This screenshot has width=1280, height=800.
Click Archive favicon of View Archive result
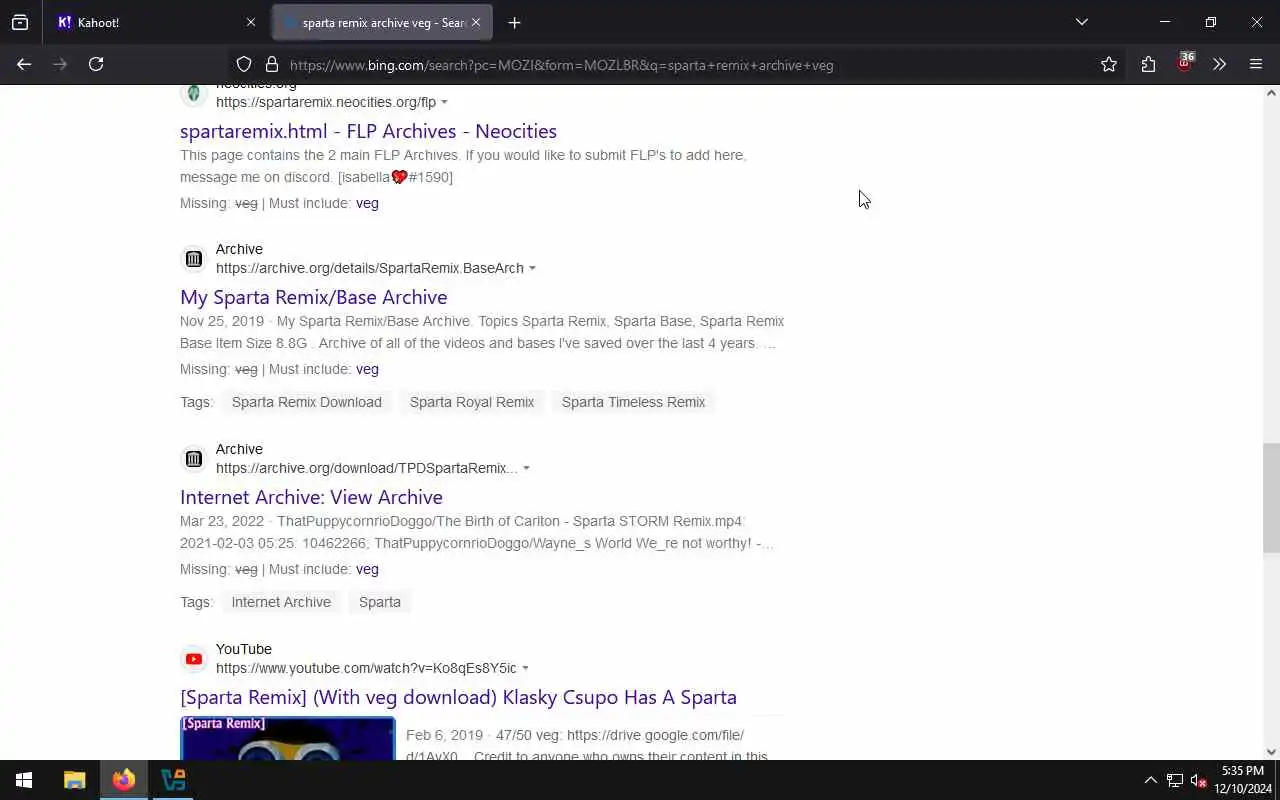click(193, 459)
